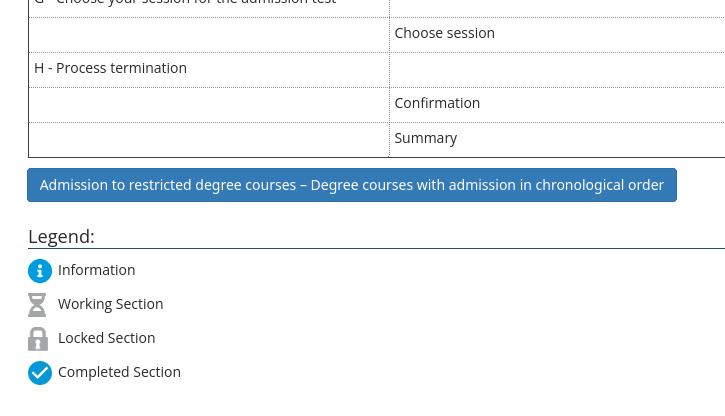Click the empty cell left of Choose session
Viewport: 725px width, 416px height.
pyautogui.click(x=208, y=33)
